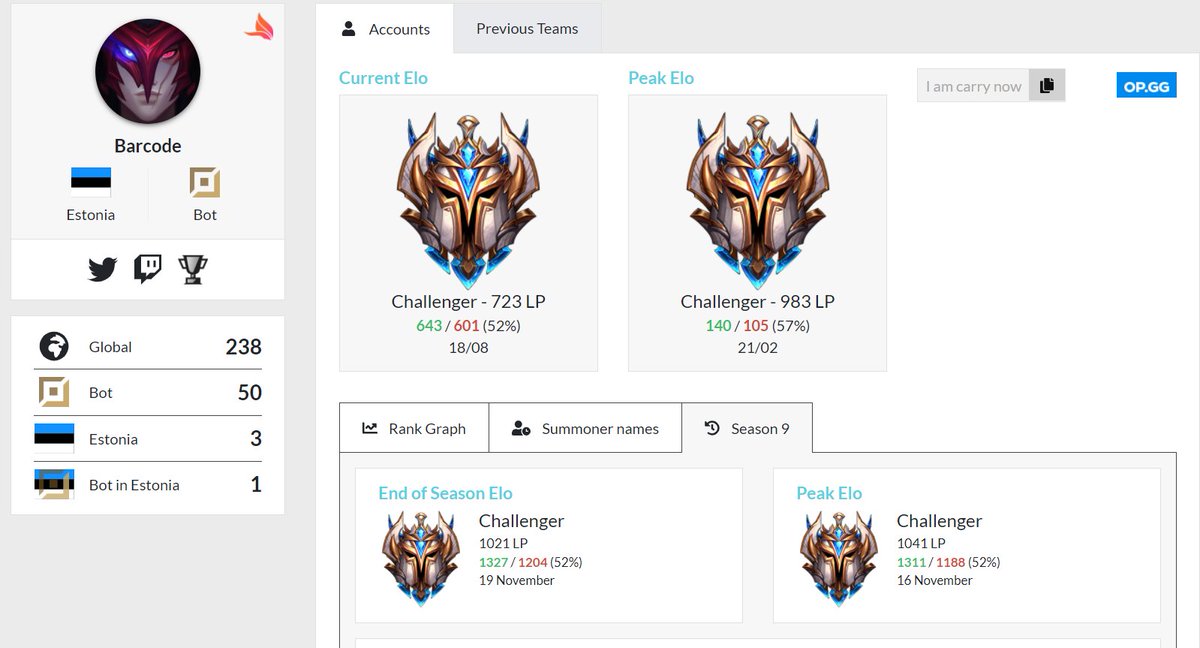Click the 'I am carry now' name field
The height and width of the screenshot is (648, 1200).
(974, 86)
